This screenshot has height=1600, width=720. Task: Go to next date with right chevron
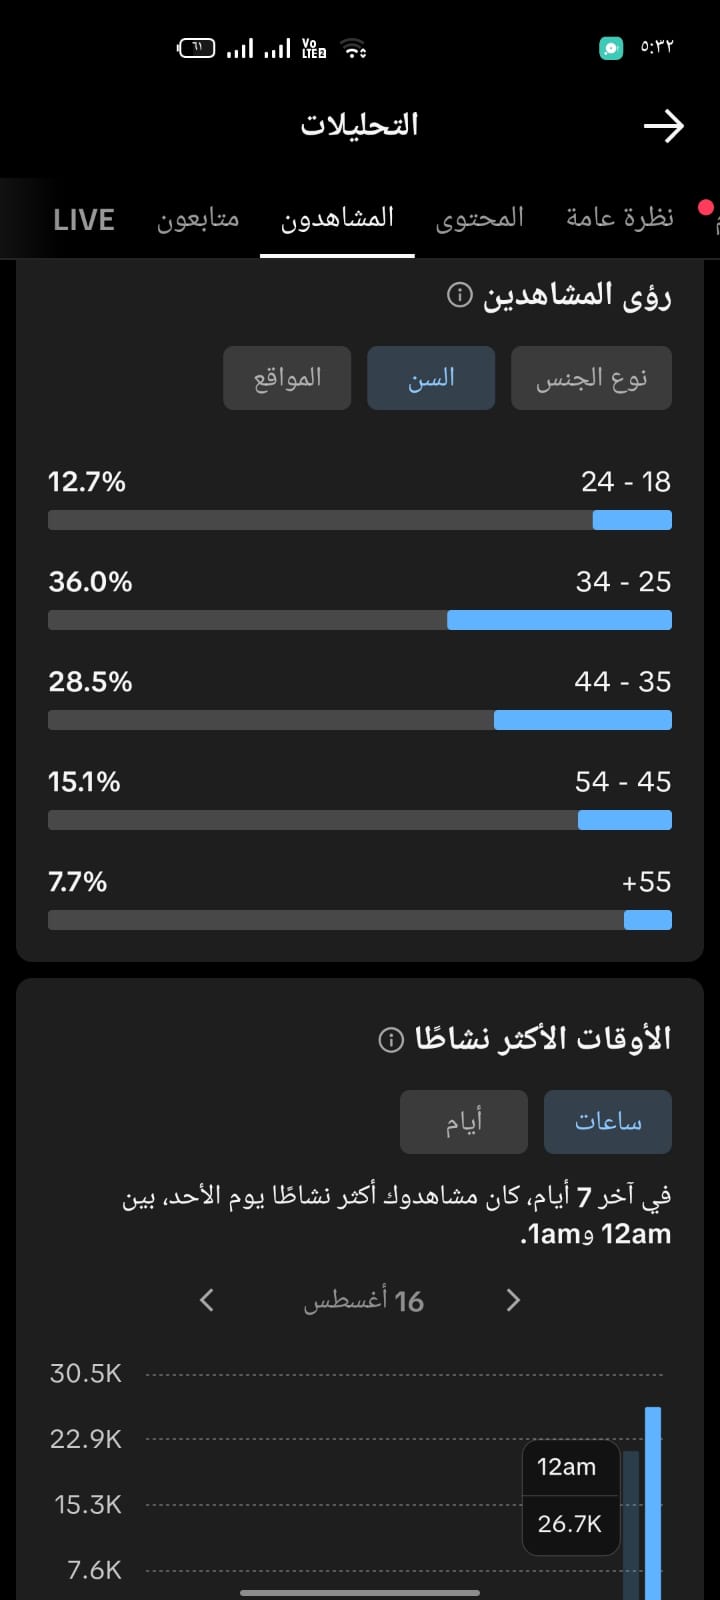click(x=513, y=1300)
